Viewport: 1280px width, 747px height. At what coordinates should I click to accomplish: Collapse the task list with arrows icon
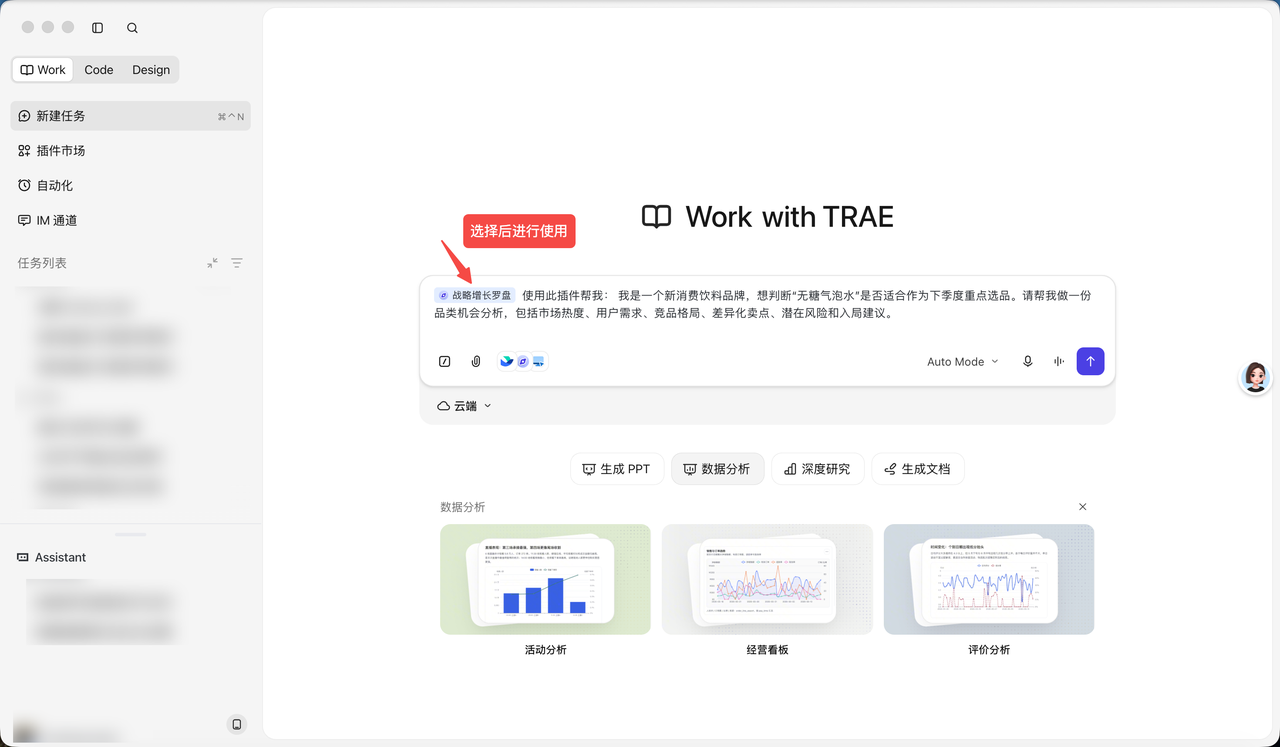coord(212,263)
